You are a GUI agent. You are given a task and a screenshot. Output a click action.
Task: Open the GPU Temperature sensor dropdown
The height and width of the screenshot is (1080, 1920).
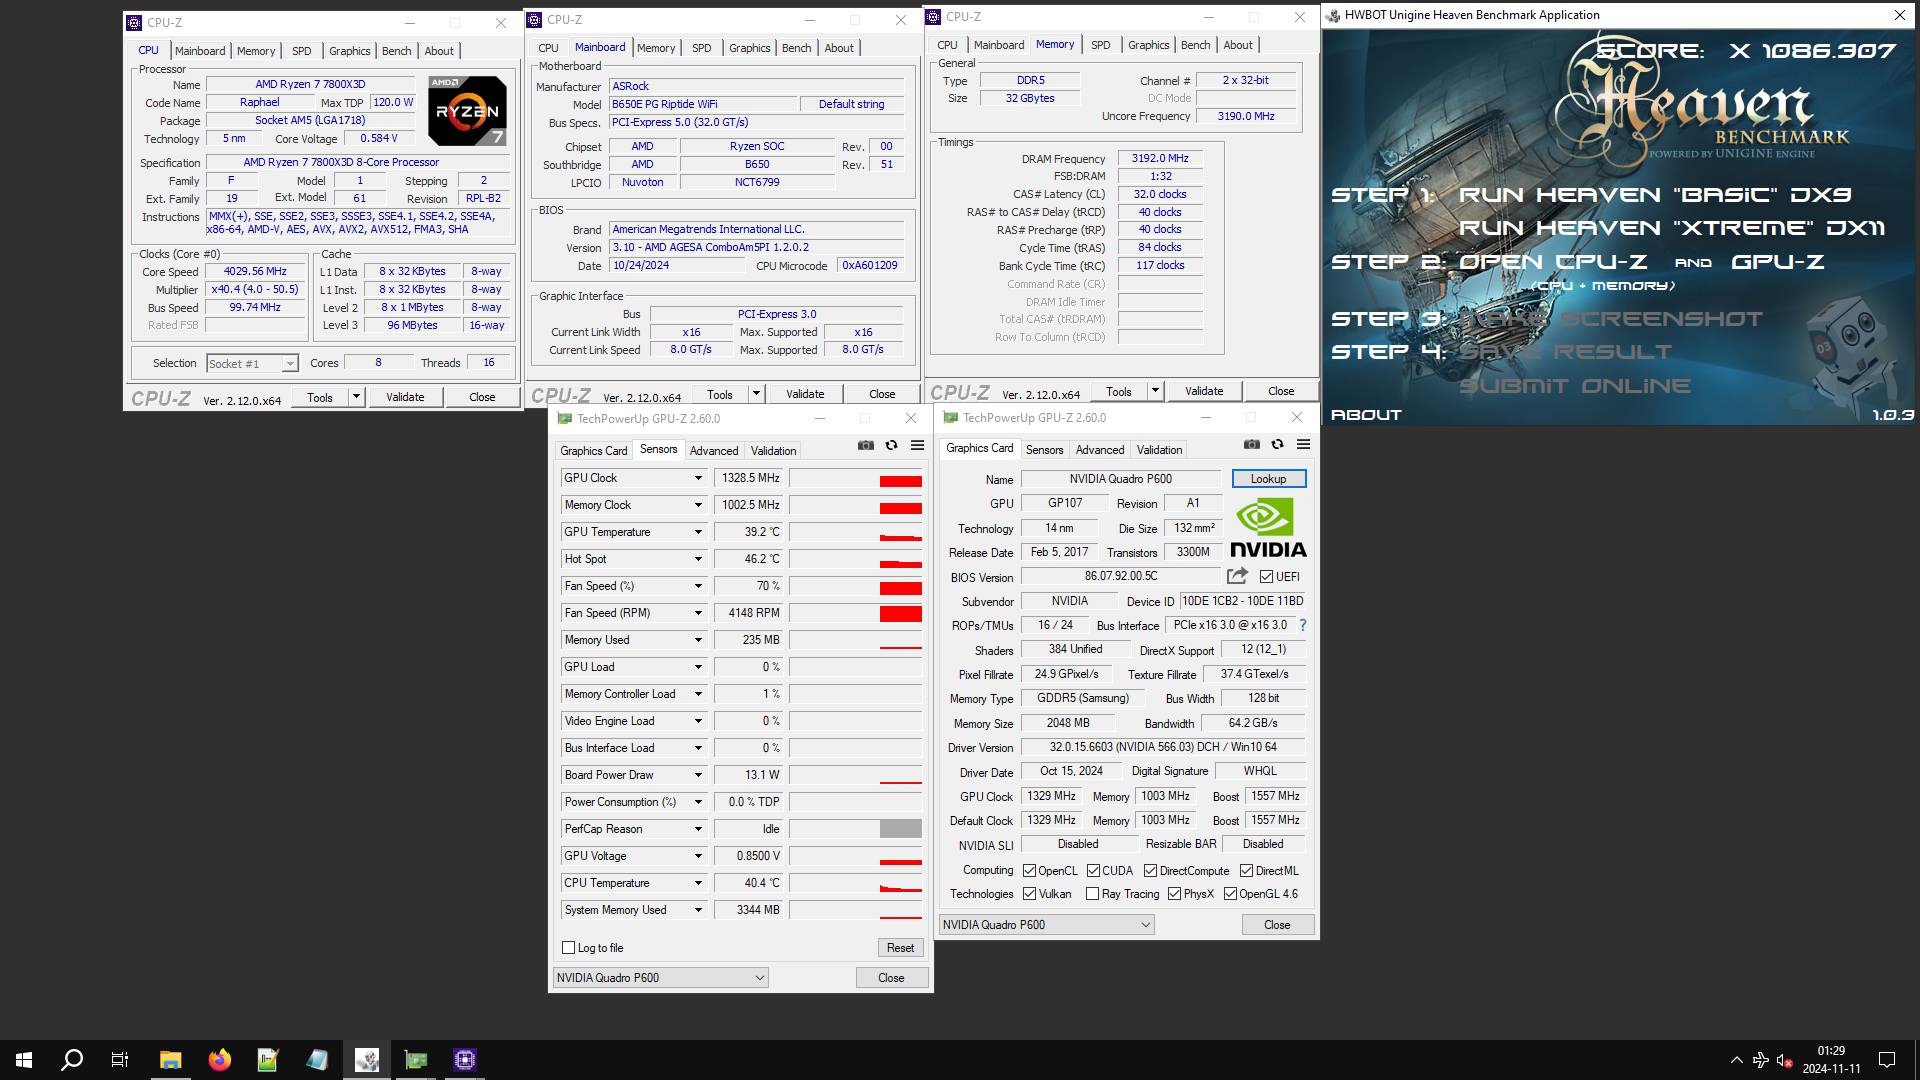point(698,532)
